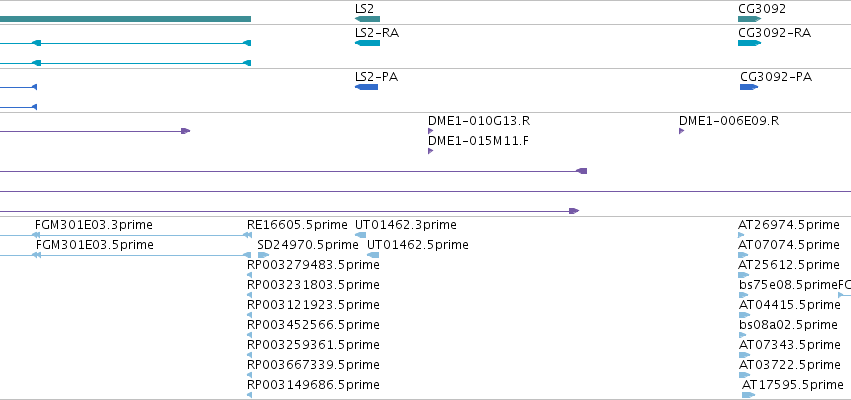Select the wide teal gene bar

(x=125, y=19)
